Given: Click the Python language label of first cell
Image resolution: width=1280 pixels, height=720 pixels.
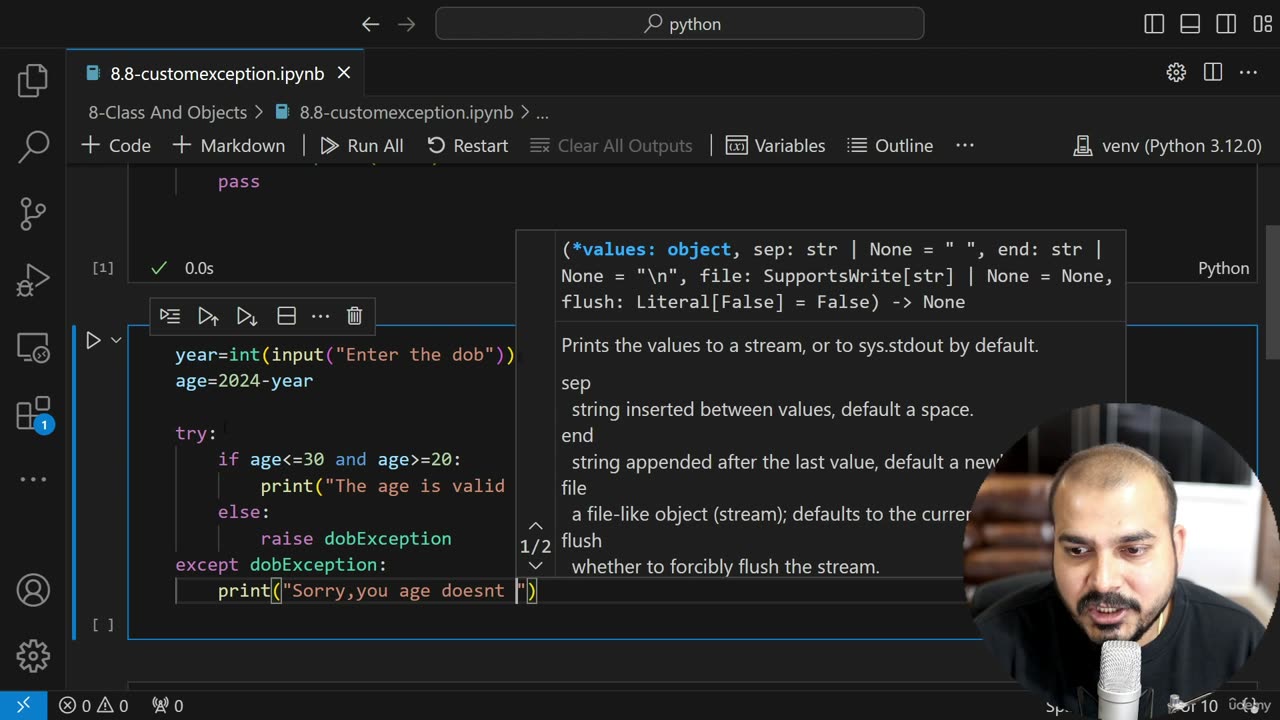Looking at the screenshot, I should 1224,268.
